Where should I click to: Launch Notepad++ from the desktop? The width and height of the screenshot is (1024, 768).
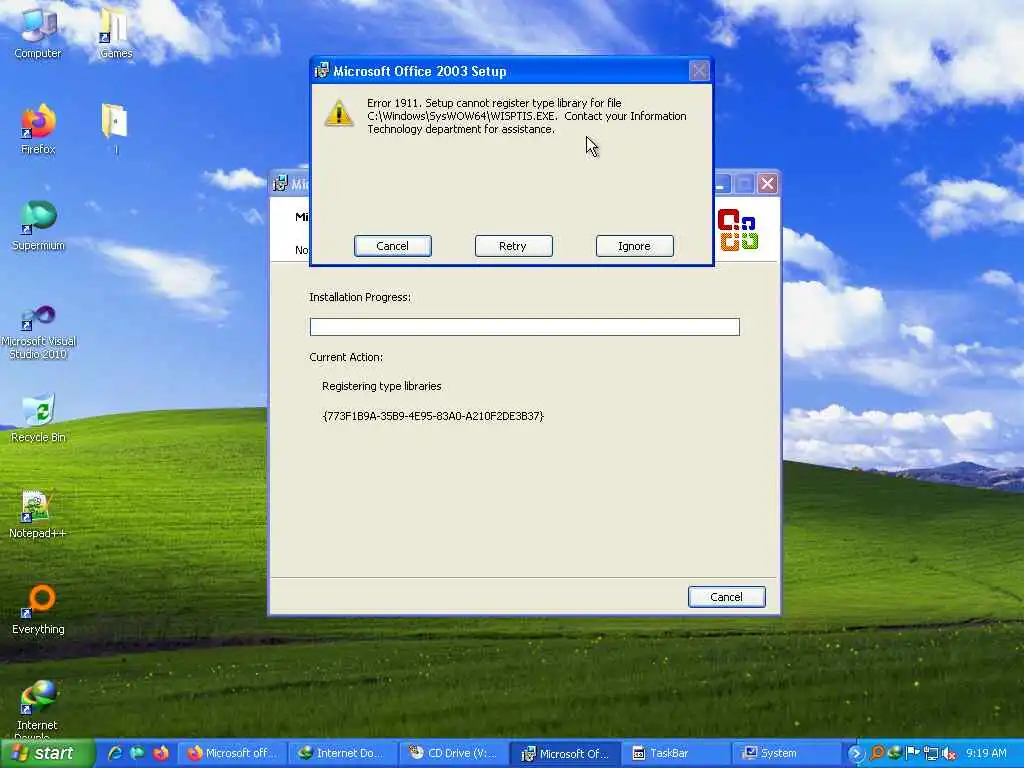tap(38, 515)
